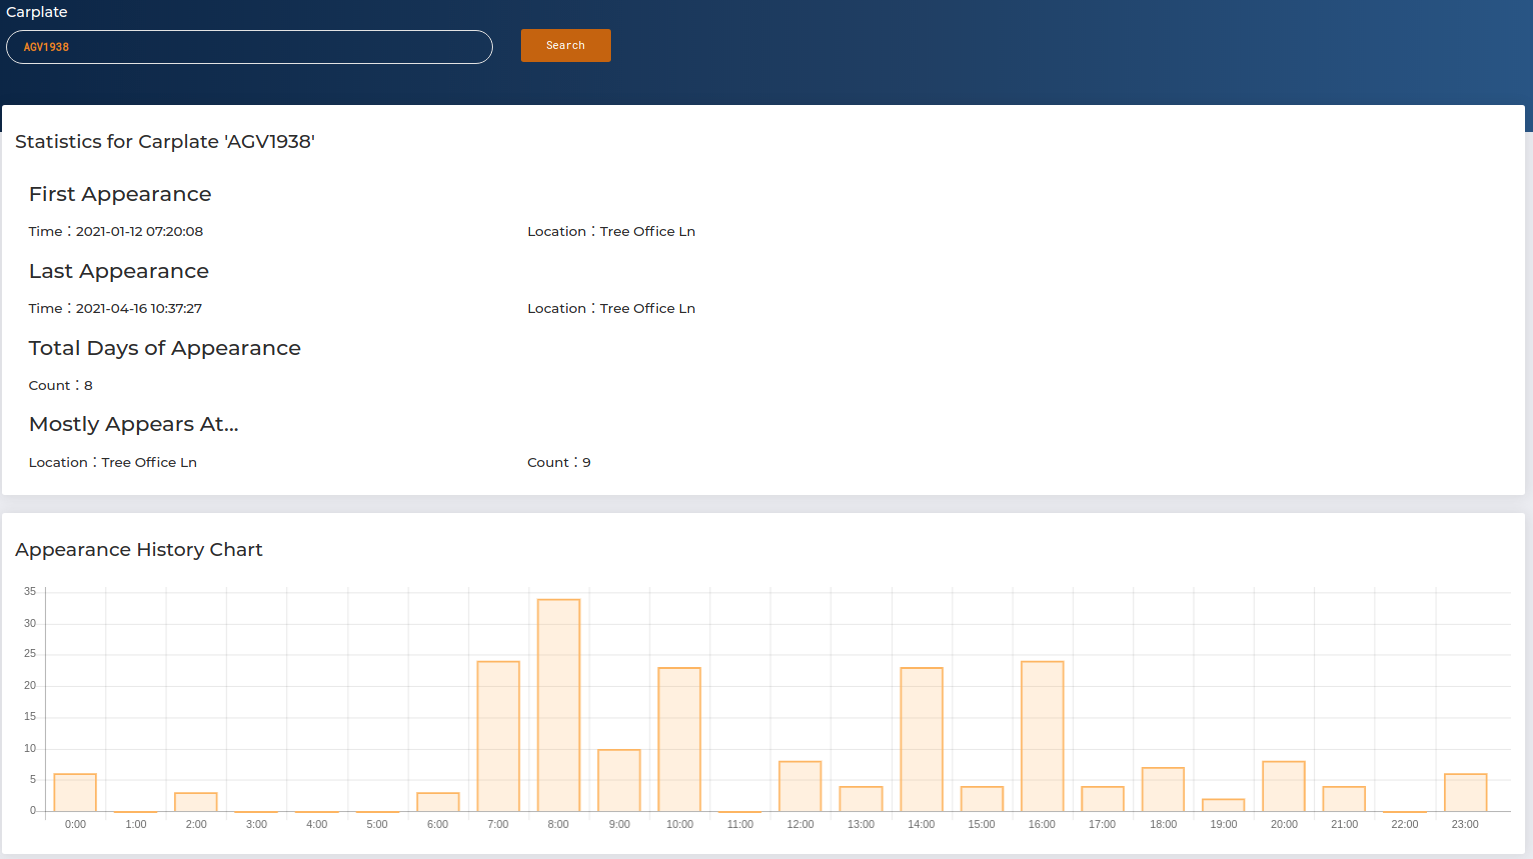Click the 2:00 bar in the chart
The width and height of the screenshot is (1533, 859).
(196, 802)
